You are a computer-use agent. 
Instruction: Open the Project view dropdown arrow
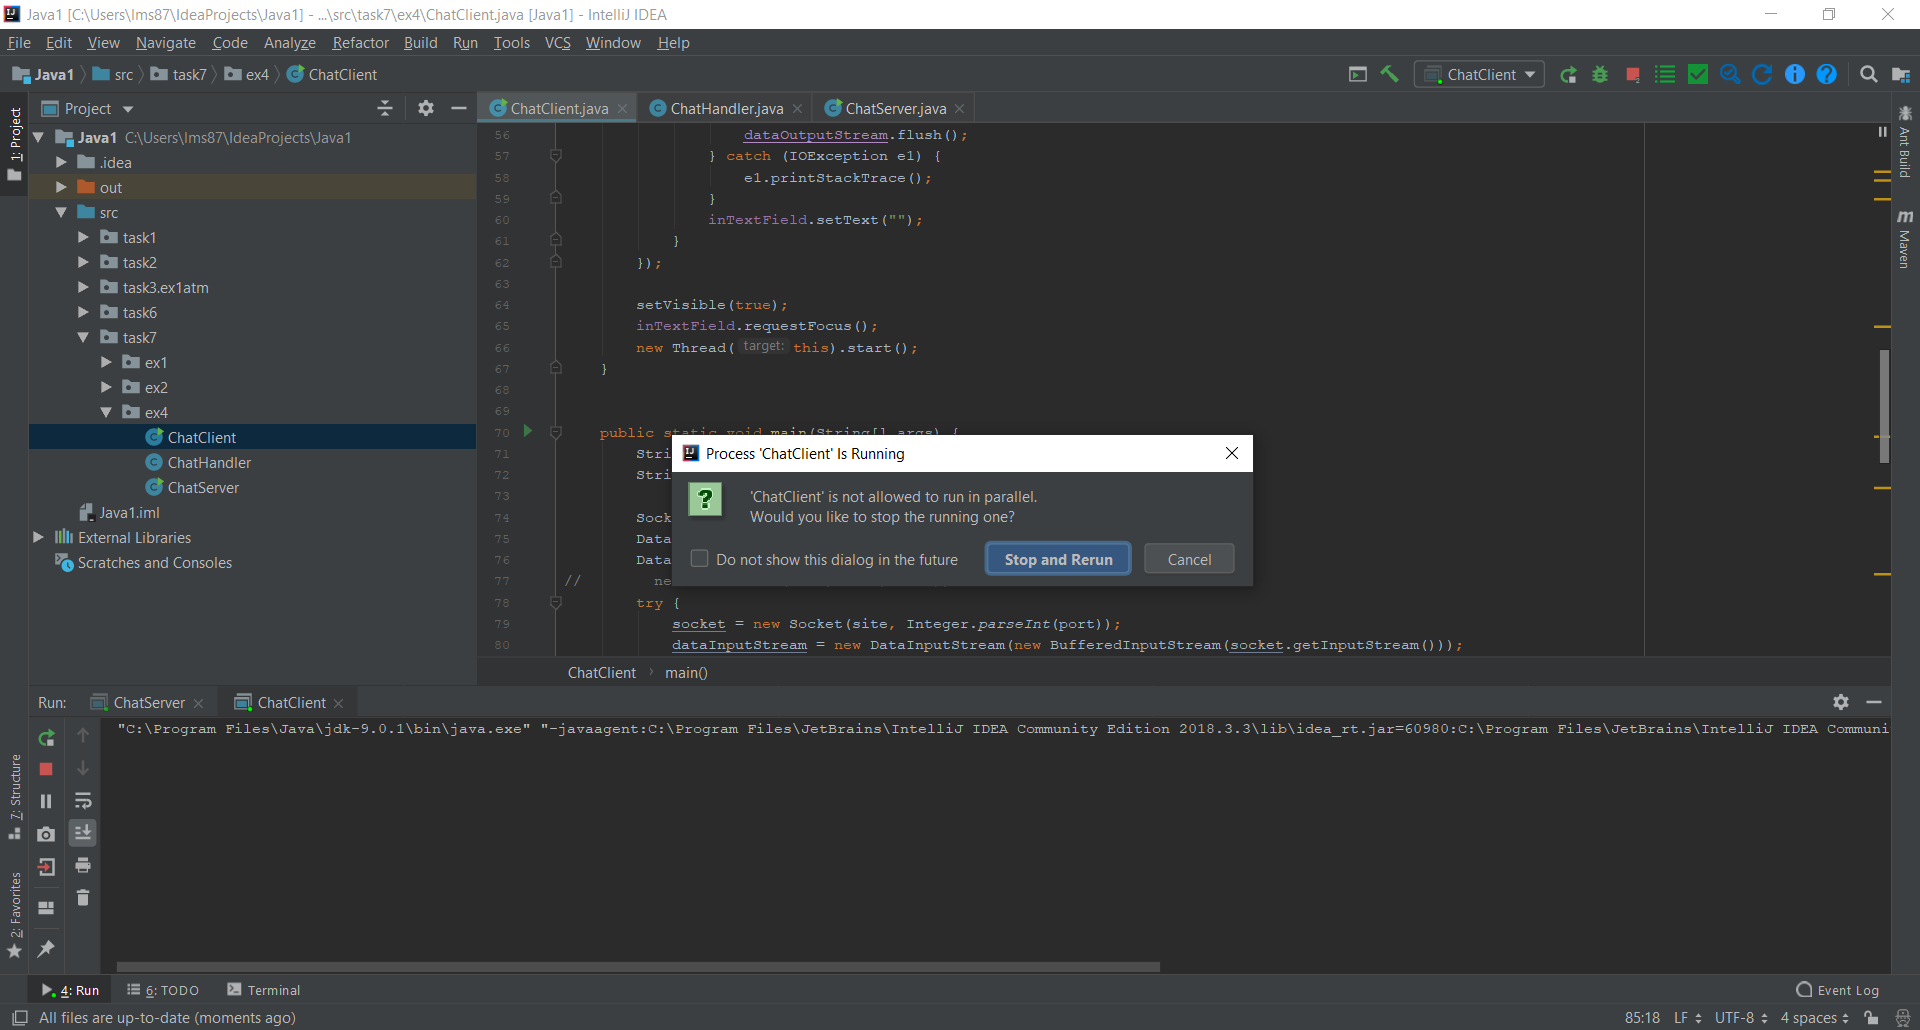pyautogui.click(x=128, y=109)
